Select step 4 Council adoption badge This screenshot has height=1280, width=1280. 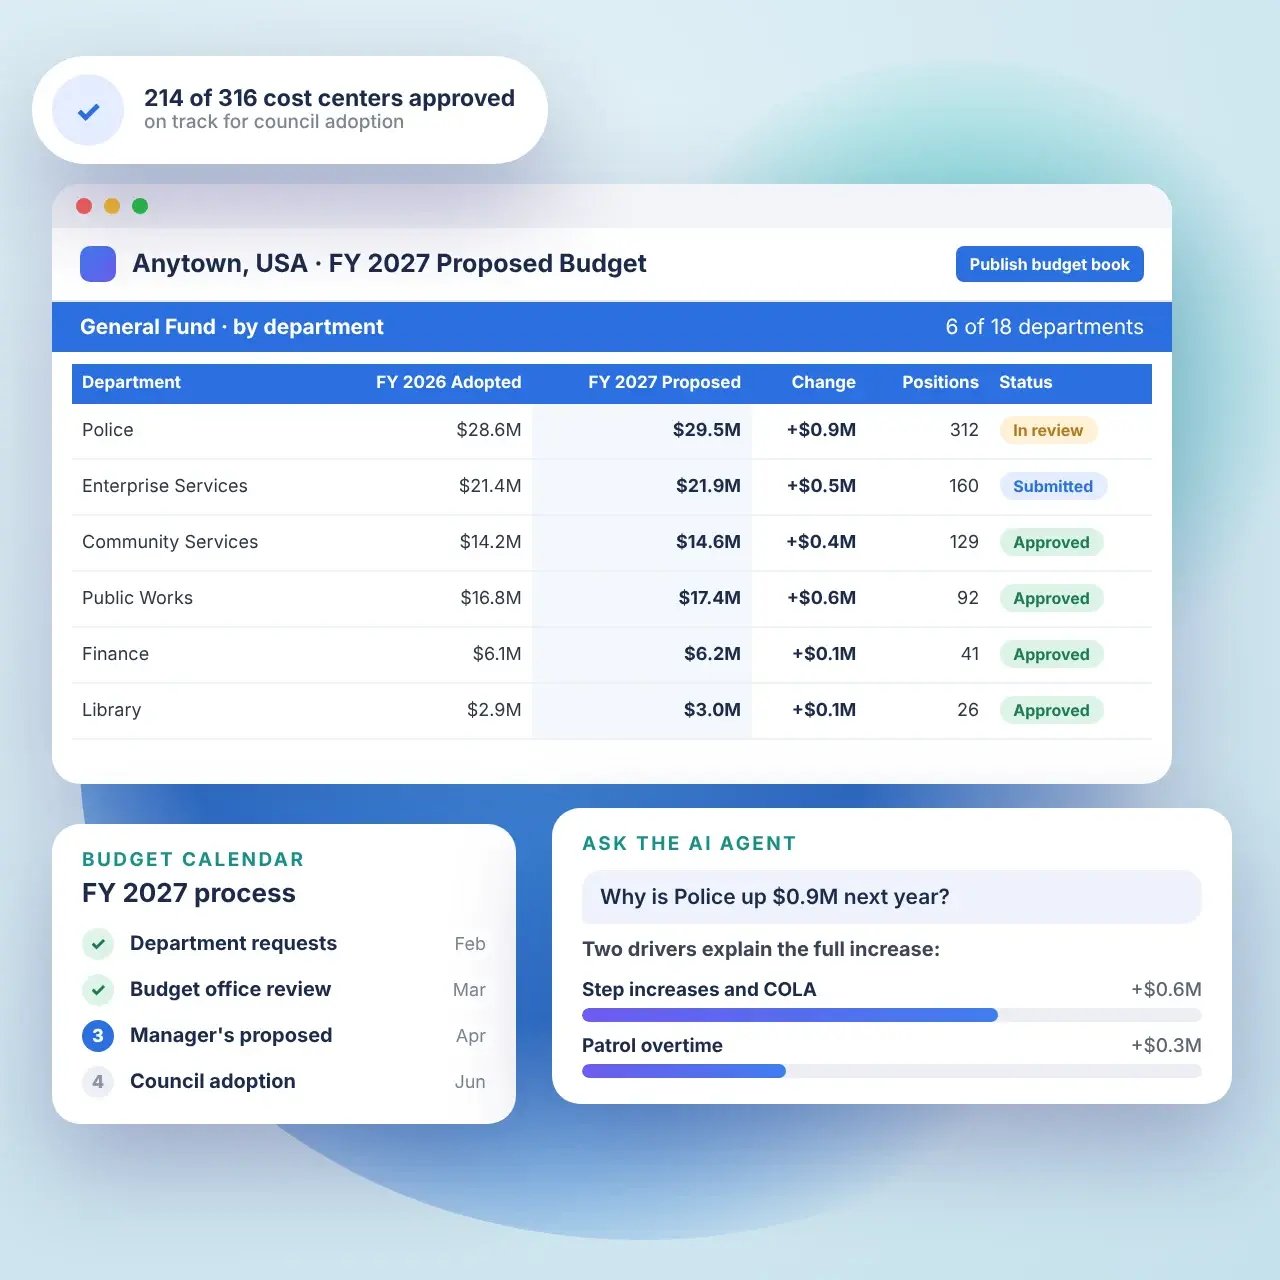98,1081
